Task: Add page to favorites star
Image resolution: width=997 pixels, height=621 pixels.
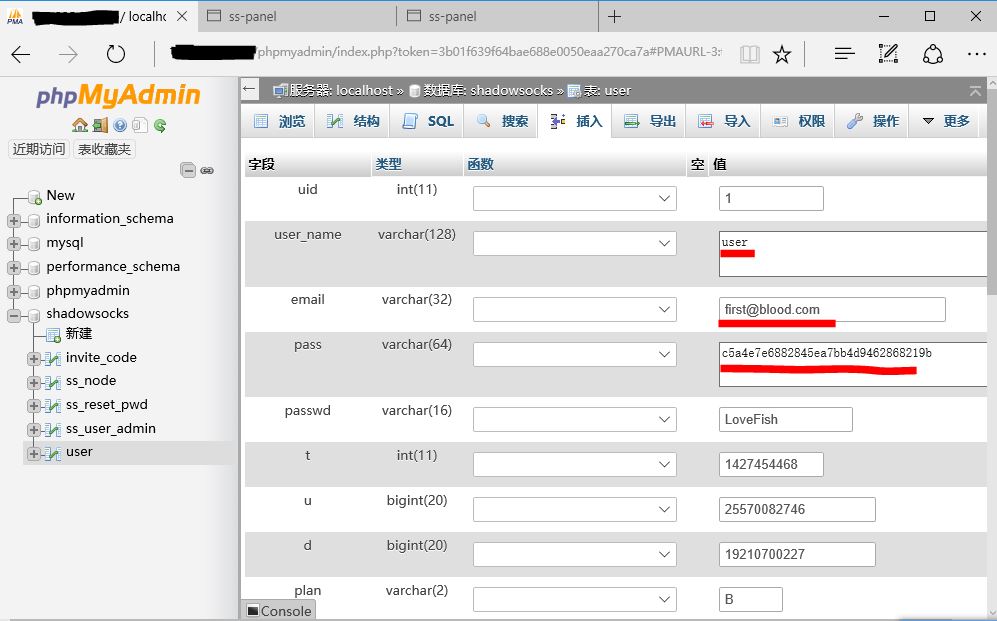Action: (x=781, y=54)
